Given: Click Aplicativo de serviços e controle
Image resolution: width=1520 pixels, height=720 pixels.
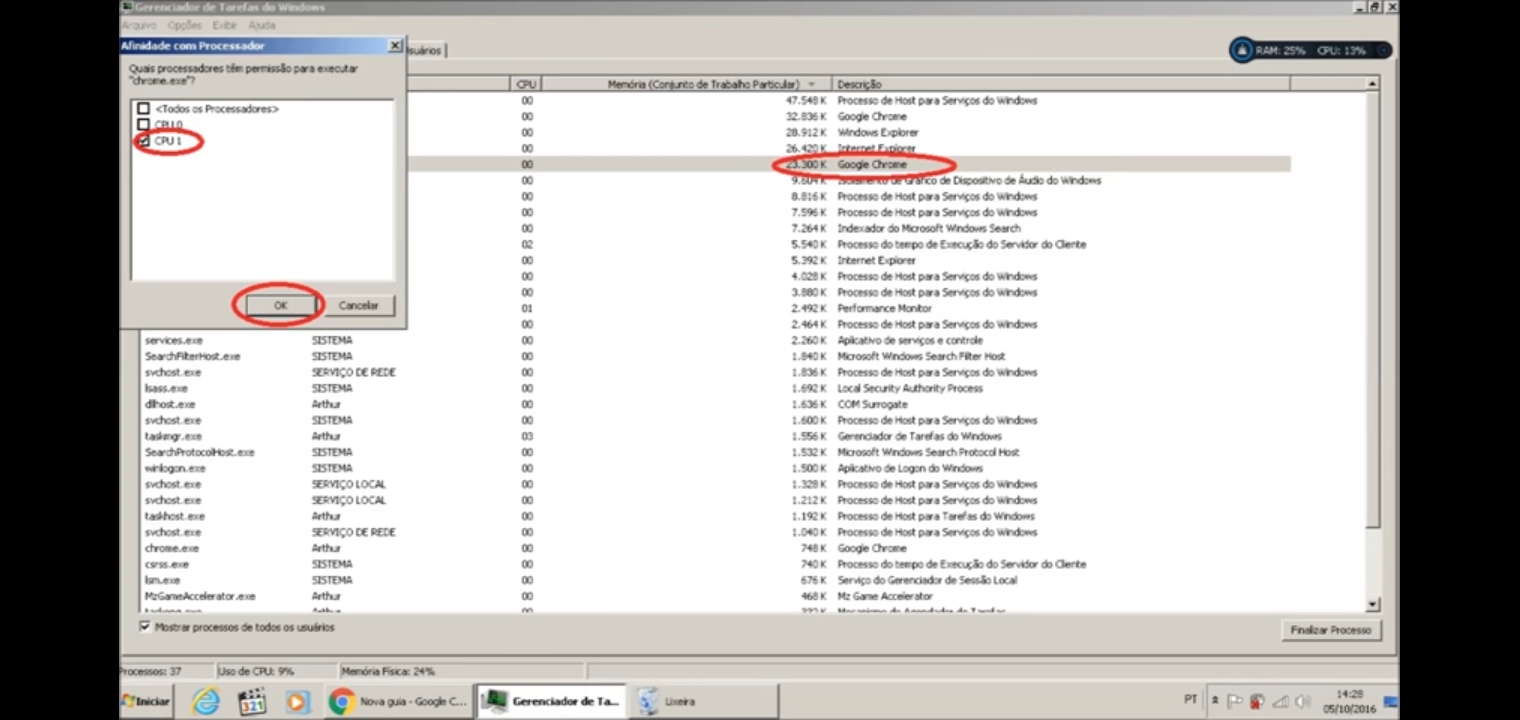Looking at the screenshot, I should 910,340.
